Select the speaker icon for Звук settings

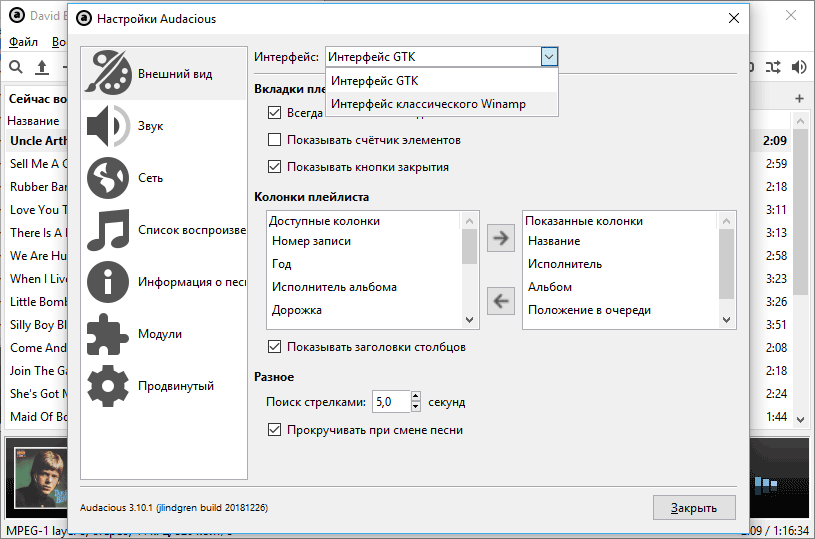point(108,126)
